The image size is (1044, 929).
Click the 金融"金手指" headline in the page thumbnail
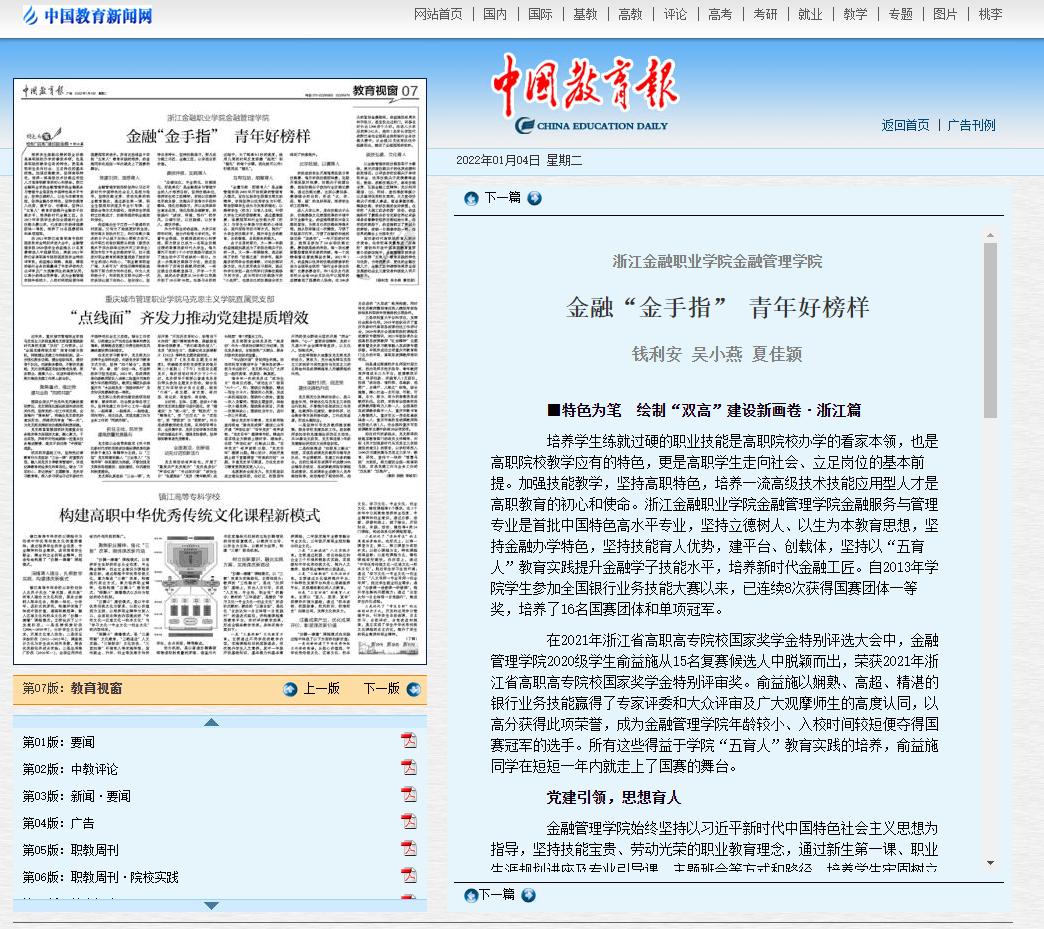pos(218,137)
